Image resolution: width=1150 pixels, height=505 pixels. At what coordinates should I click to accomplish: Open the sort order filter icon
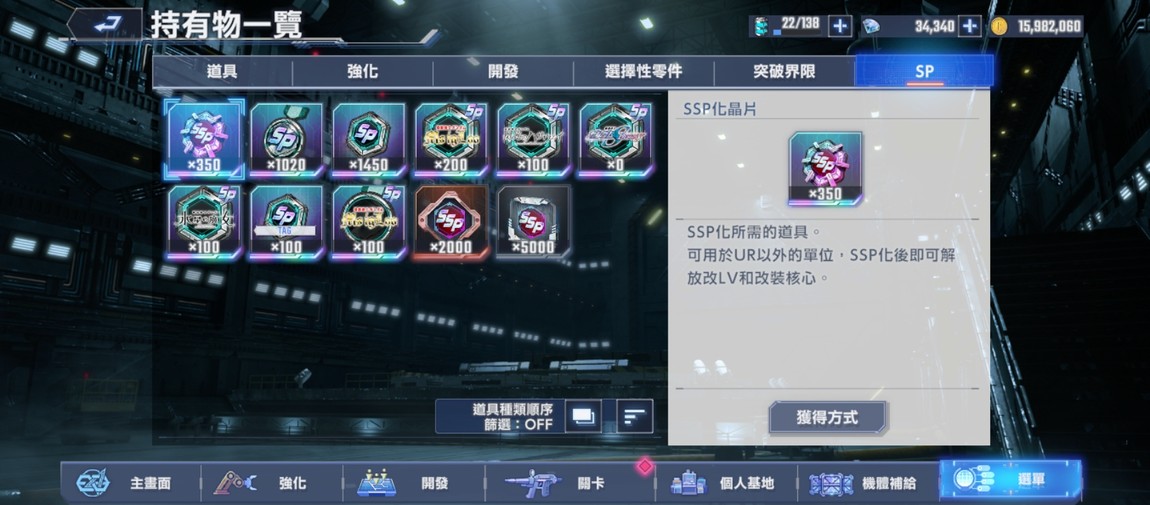point(634,416)
